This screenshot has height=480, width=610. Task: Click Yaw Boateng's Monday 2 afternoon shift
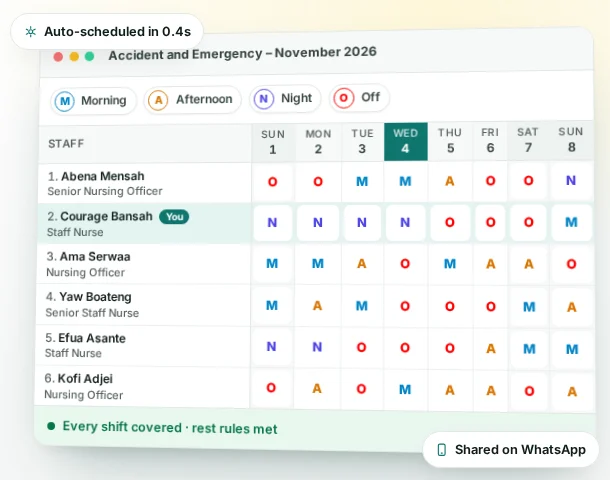point(317,306)
